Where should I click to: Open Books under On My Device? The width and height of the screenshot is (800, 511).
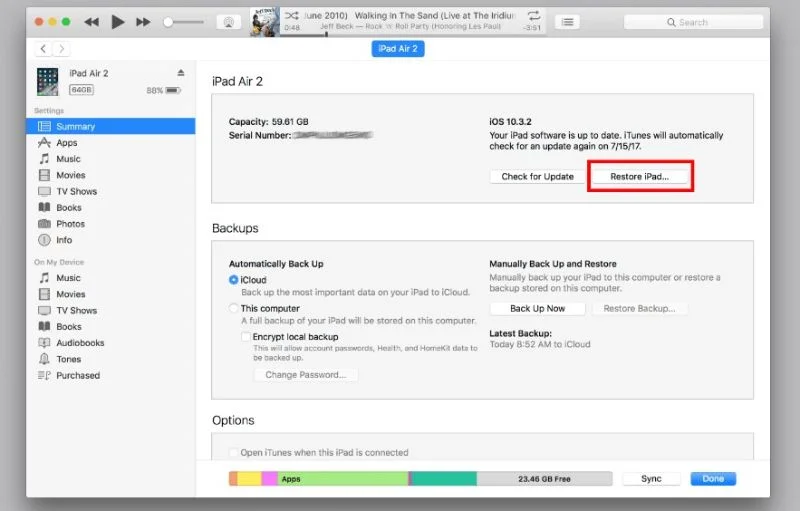click(111, 326)
